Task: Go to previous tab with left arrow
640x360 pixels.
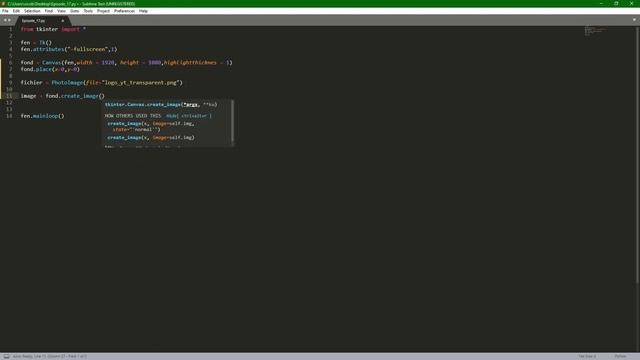Action: (x=5, y=20)
